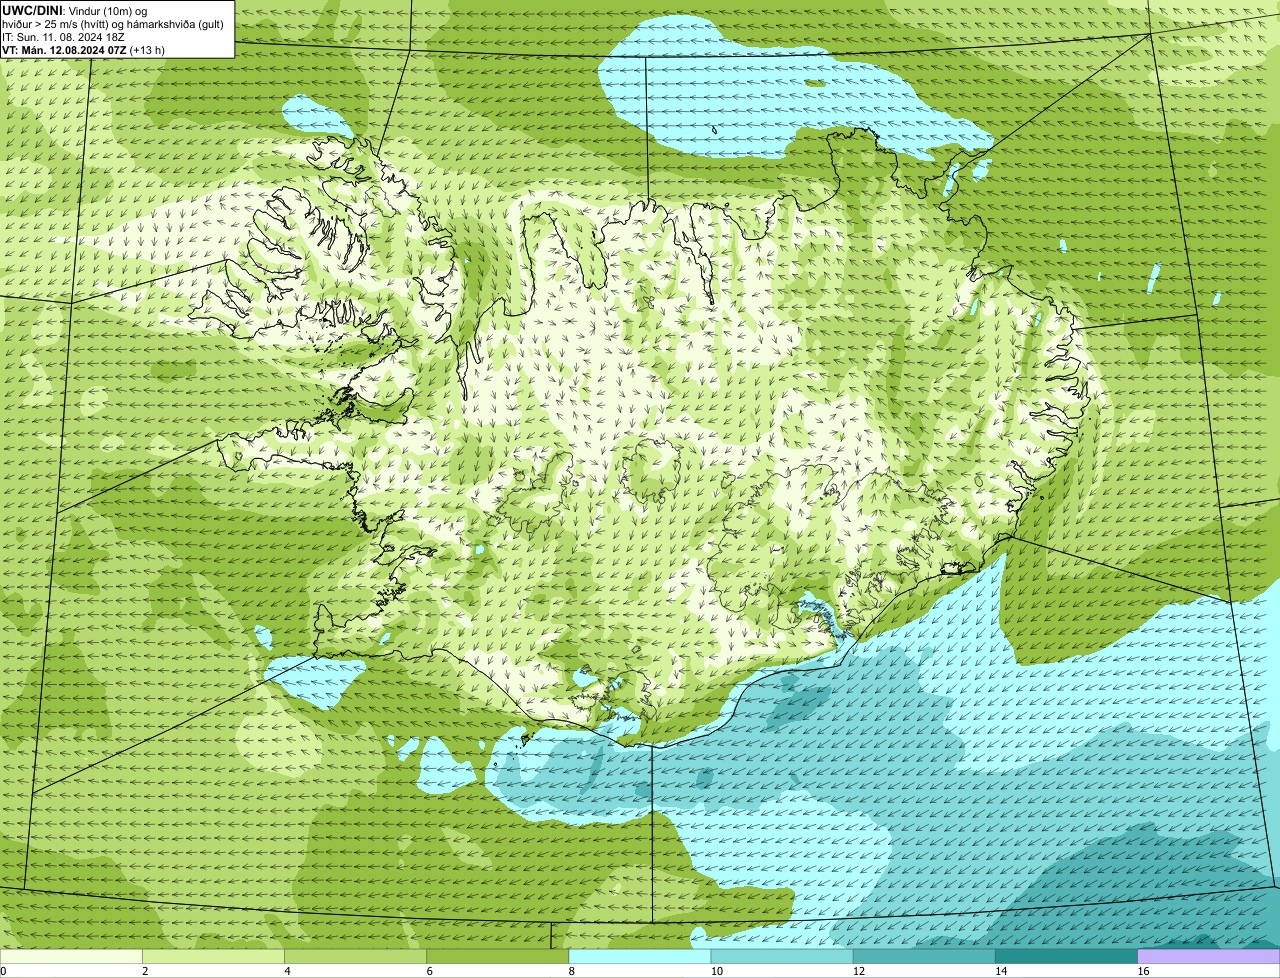The width and height of the screenshot is (1280, 978).
Task: Click the legend scale label '4'
Action: point(287,971)
